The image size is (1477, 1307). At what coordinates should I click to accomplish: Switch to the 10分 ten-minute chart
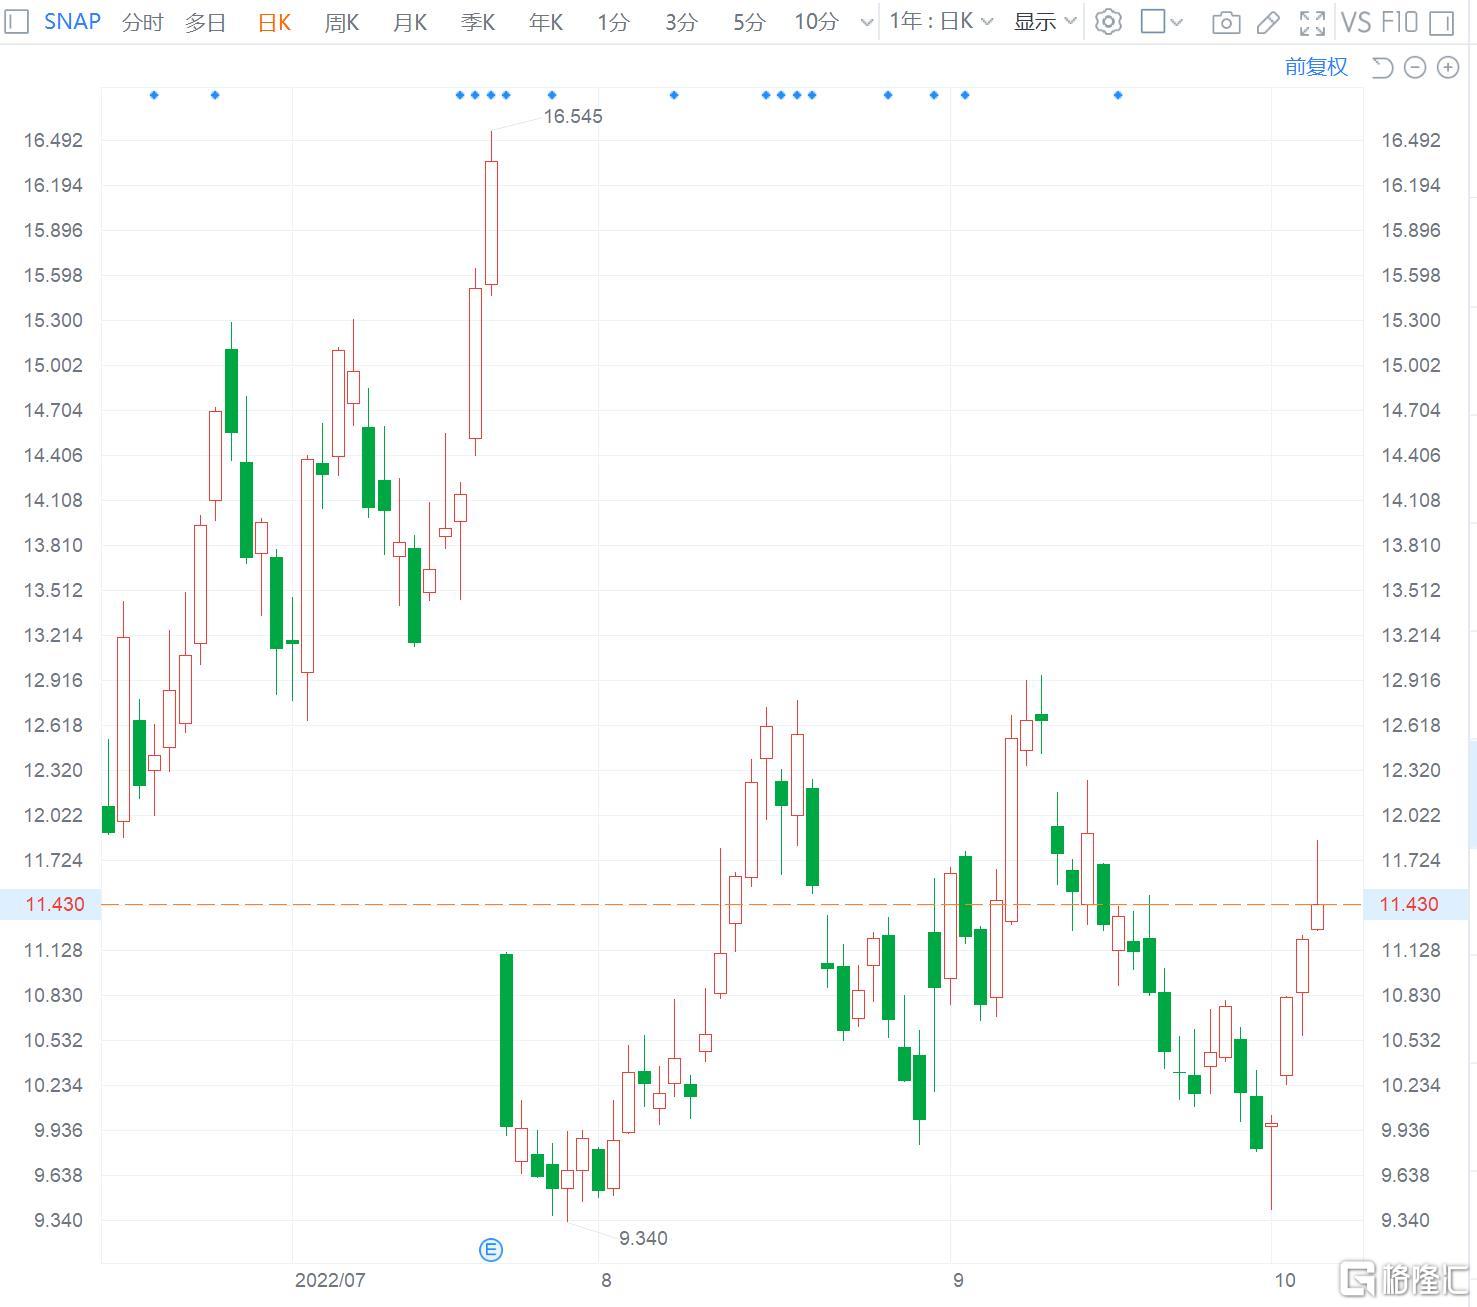[x=816, y=22]
